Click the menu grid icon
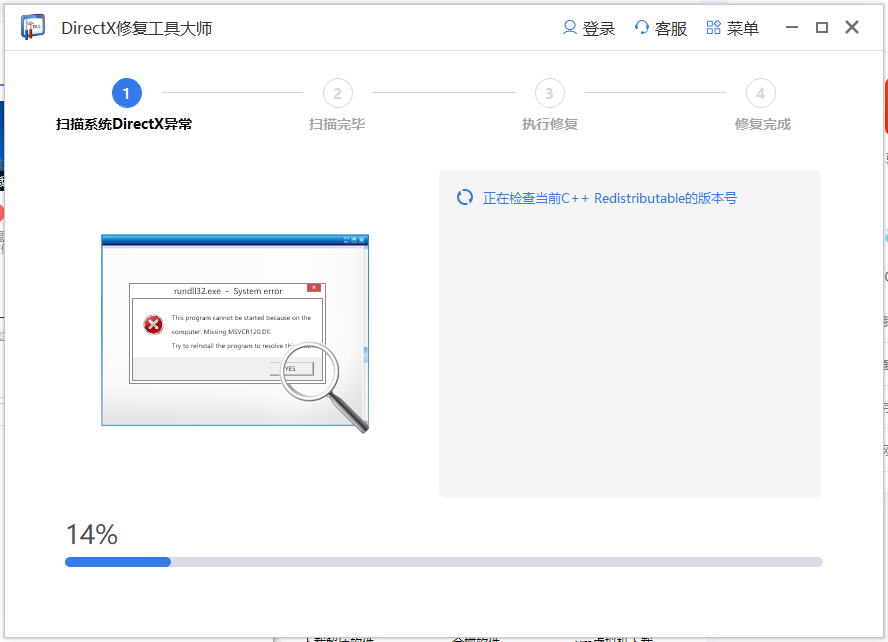 pyautogui.click(x=714, y=28)
